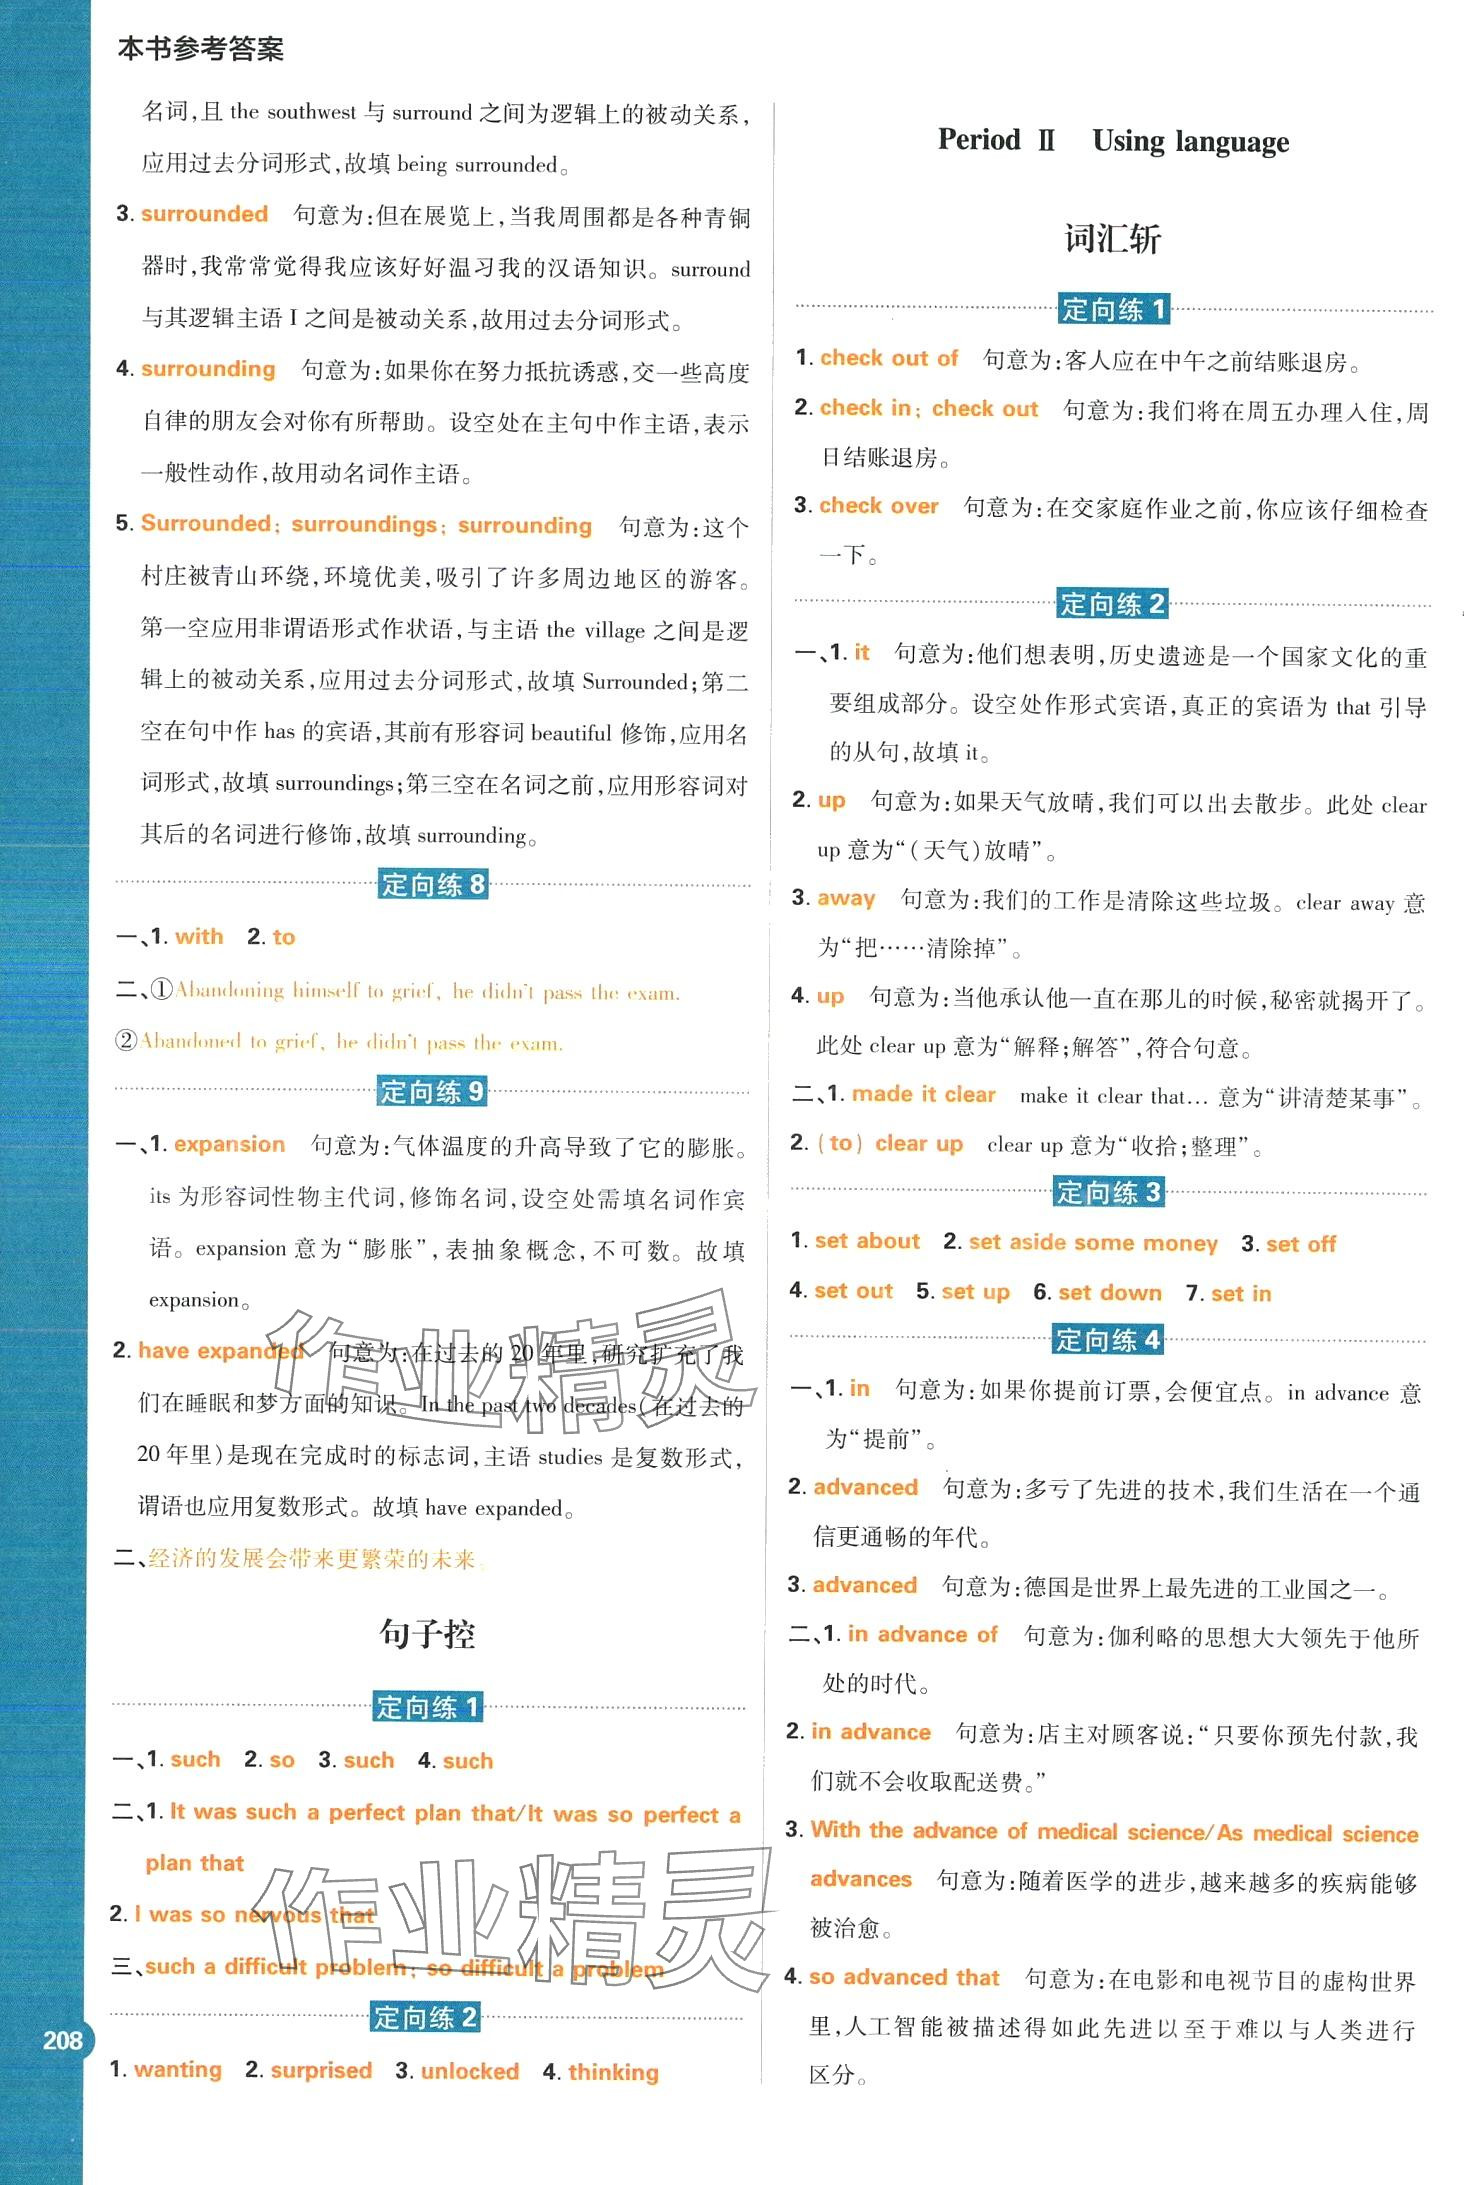Click the answer 'set aside some money'
Screen dimensions: 1464x2185
coord(1092,1243)
